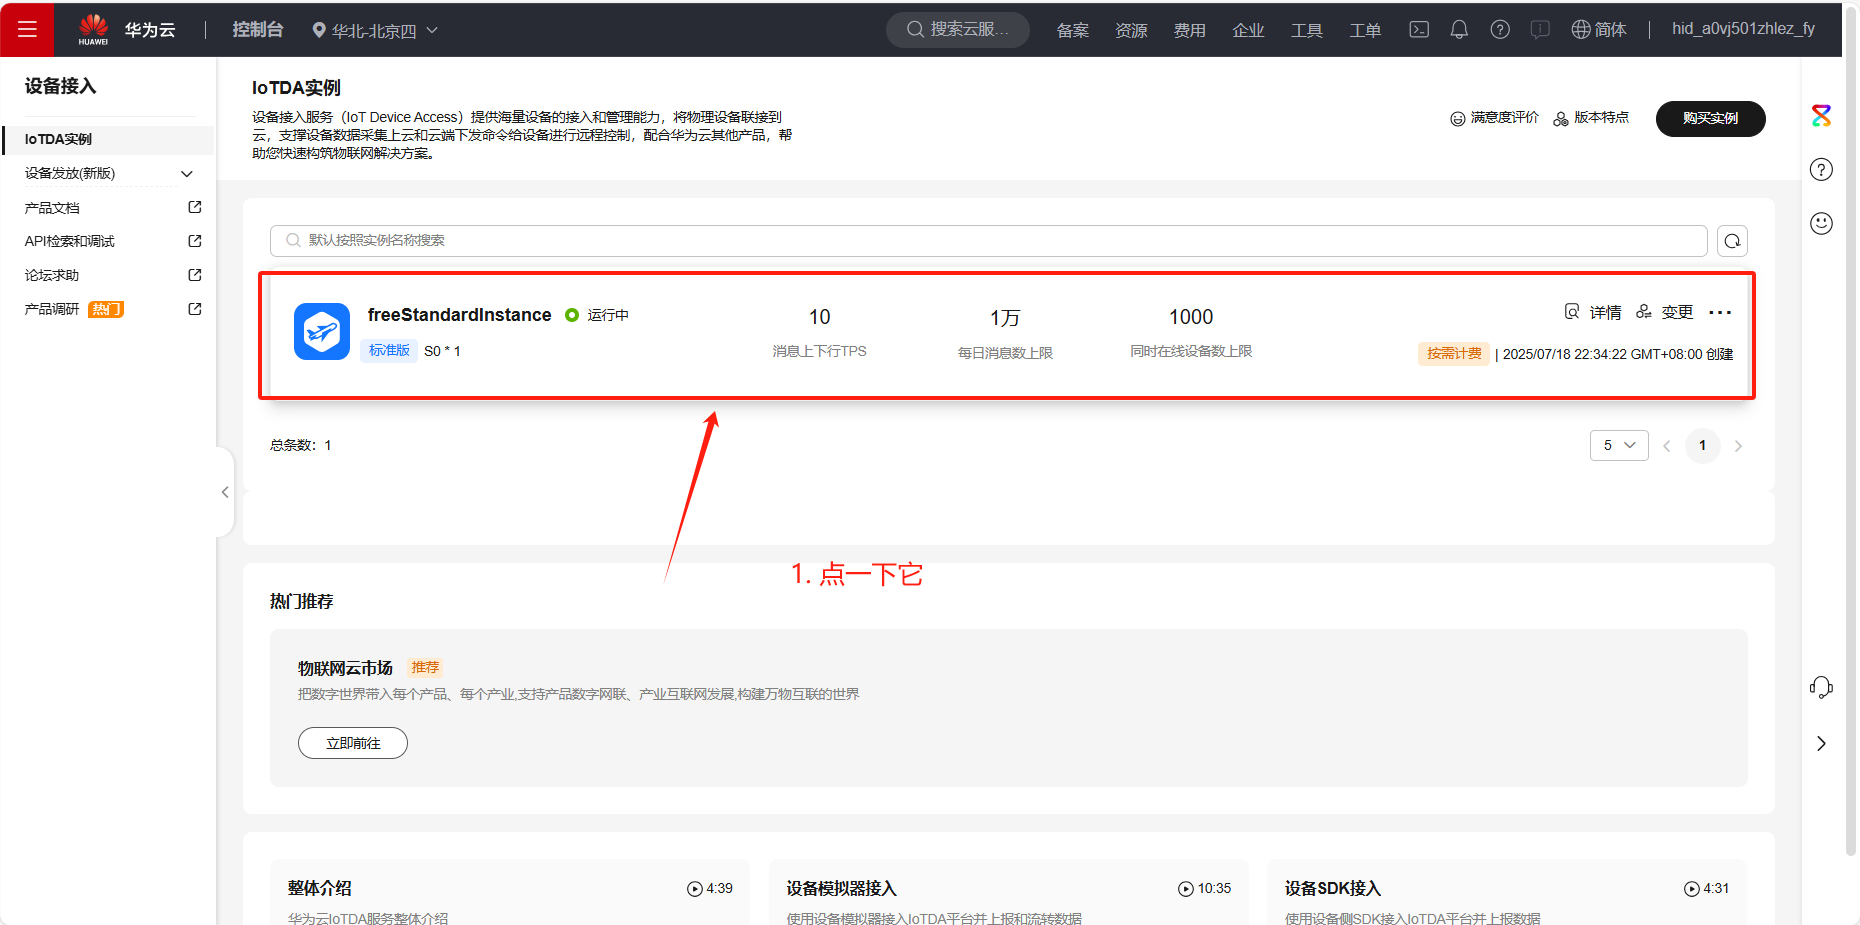
Task: Open the colorful assistant icon in right rail
Action: [1821, 115]
